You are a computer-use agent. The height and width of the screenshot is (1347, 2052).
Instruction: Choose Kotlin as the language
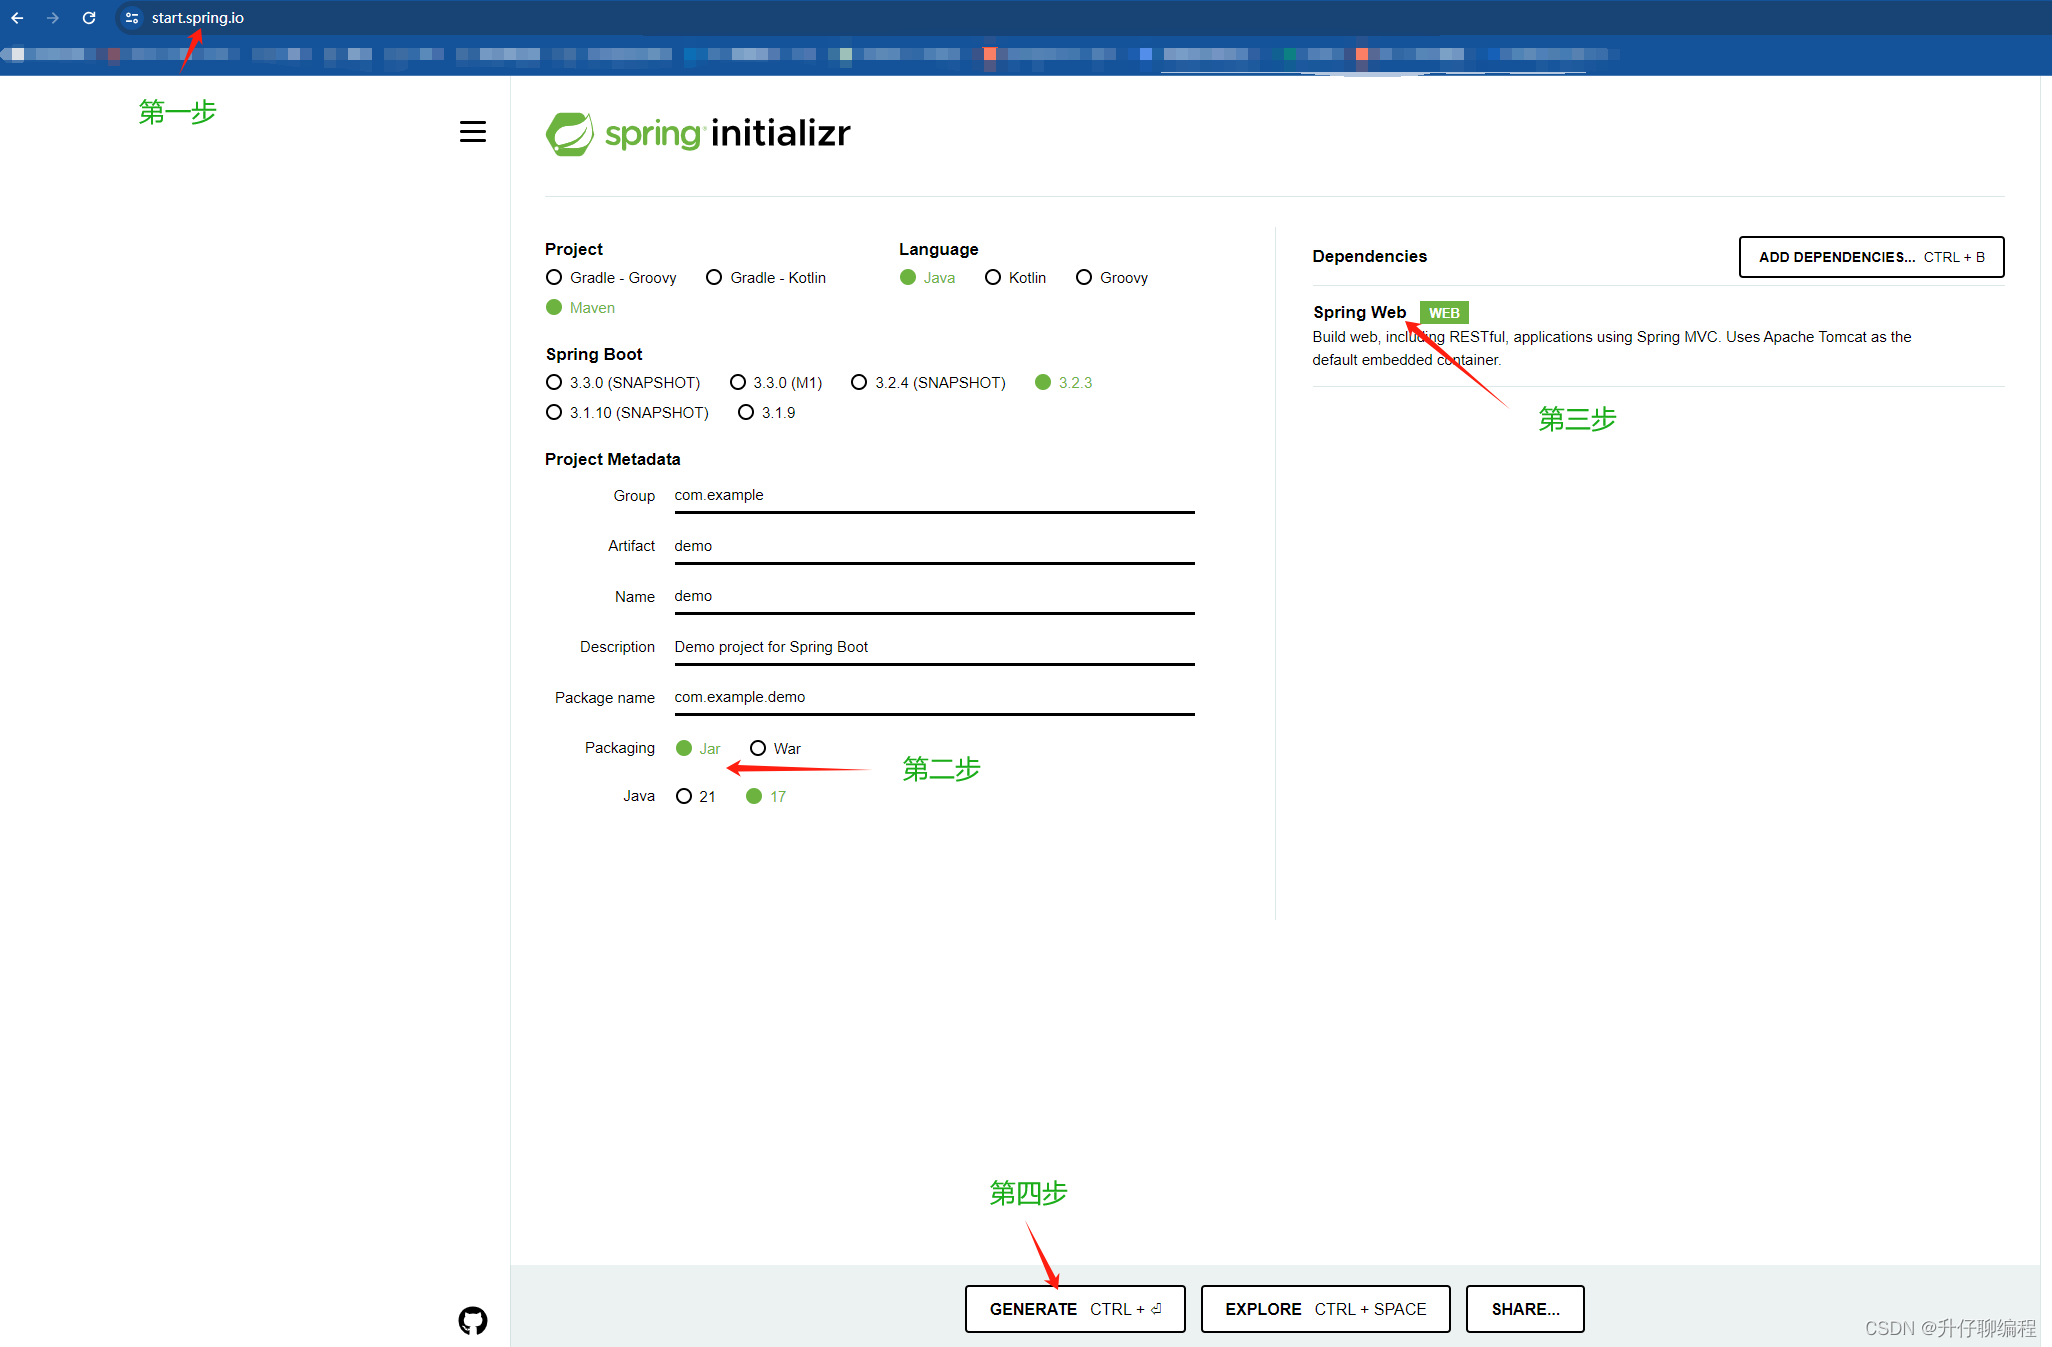[x=1015, y=278]
